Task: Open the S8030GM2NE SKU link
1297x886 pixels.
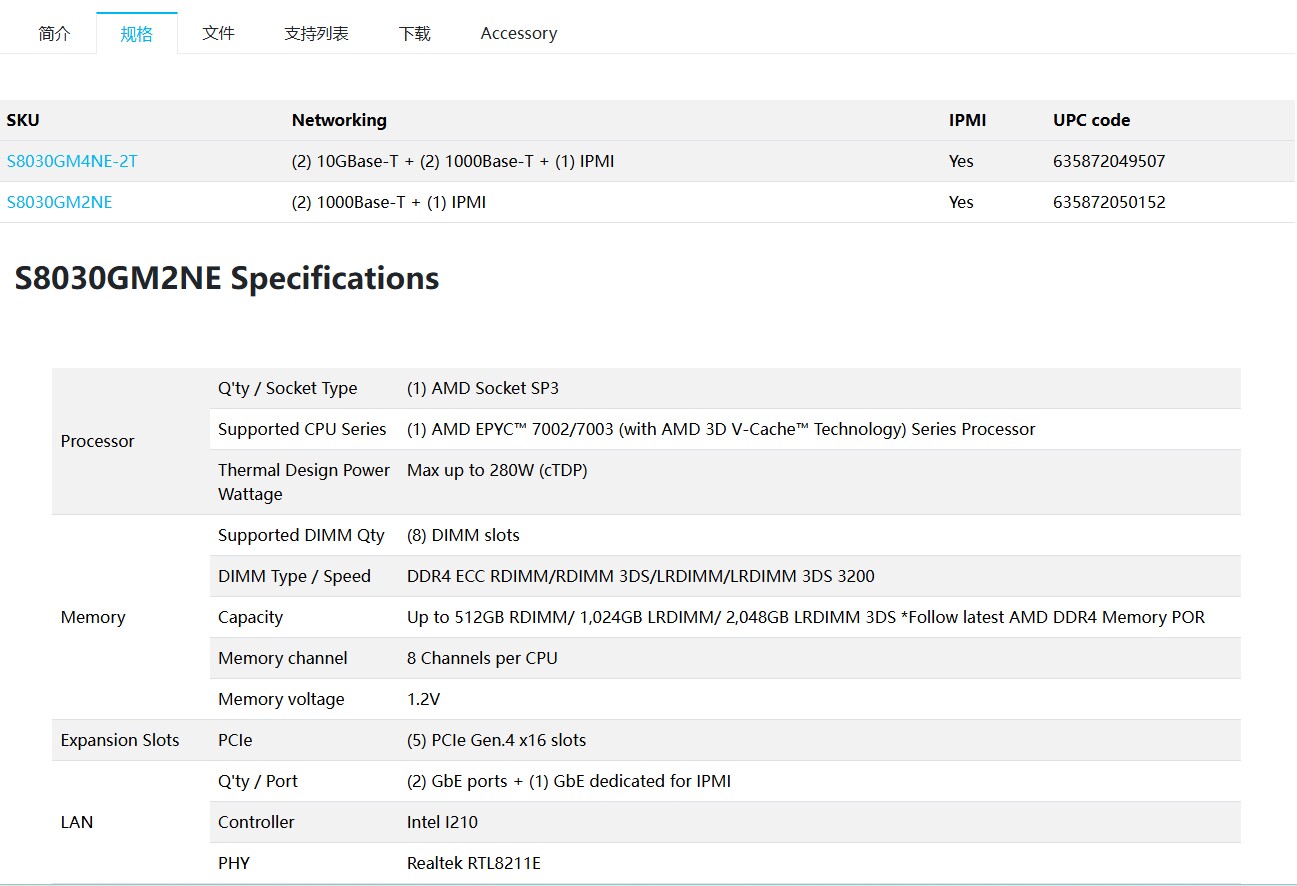Action: 59,202
